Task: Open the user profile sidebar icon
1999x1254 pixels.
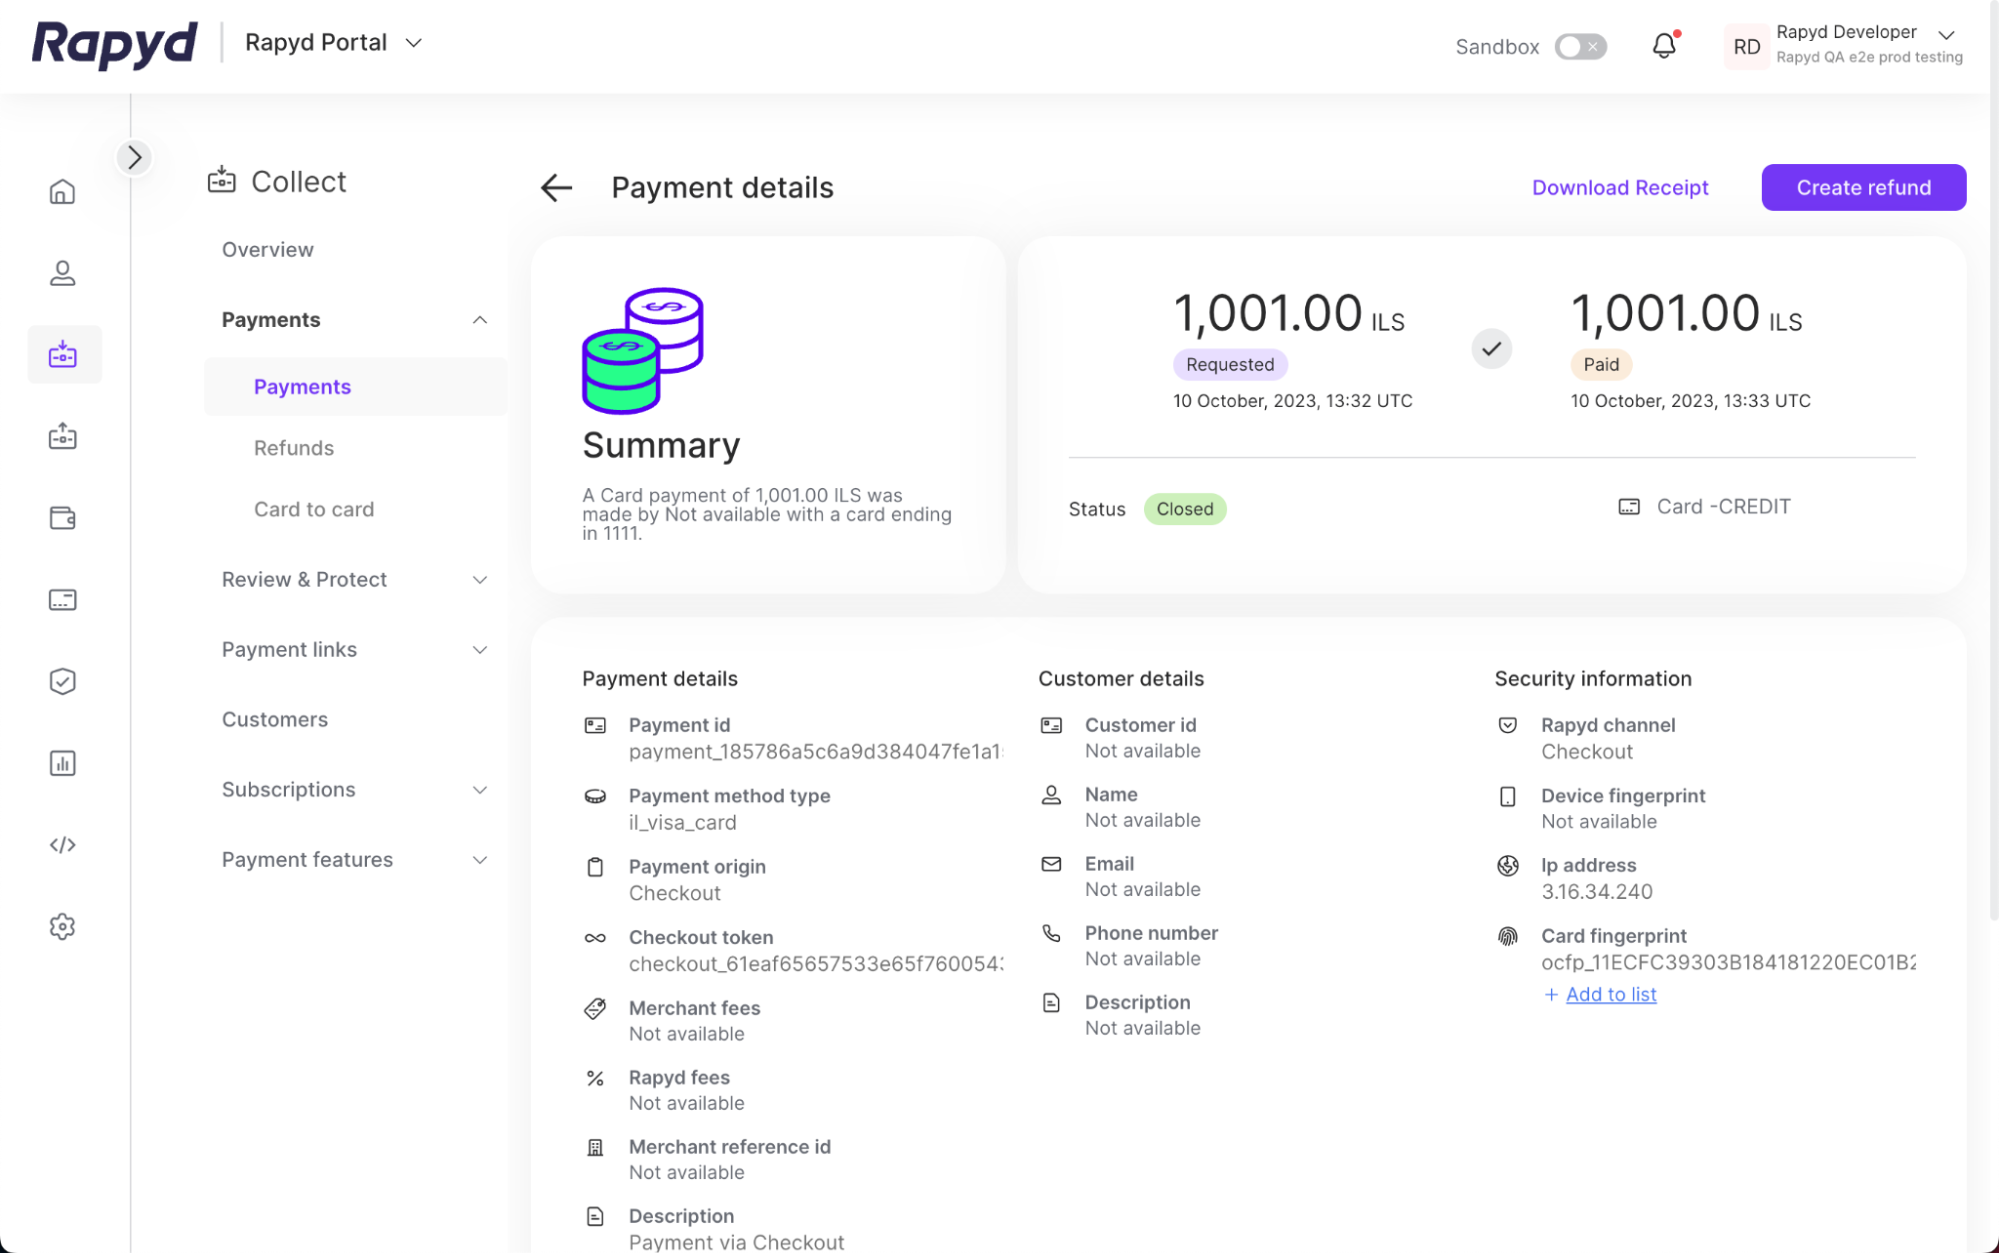Action: [x=62, y=273]
